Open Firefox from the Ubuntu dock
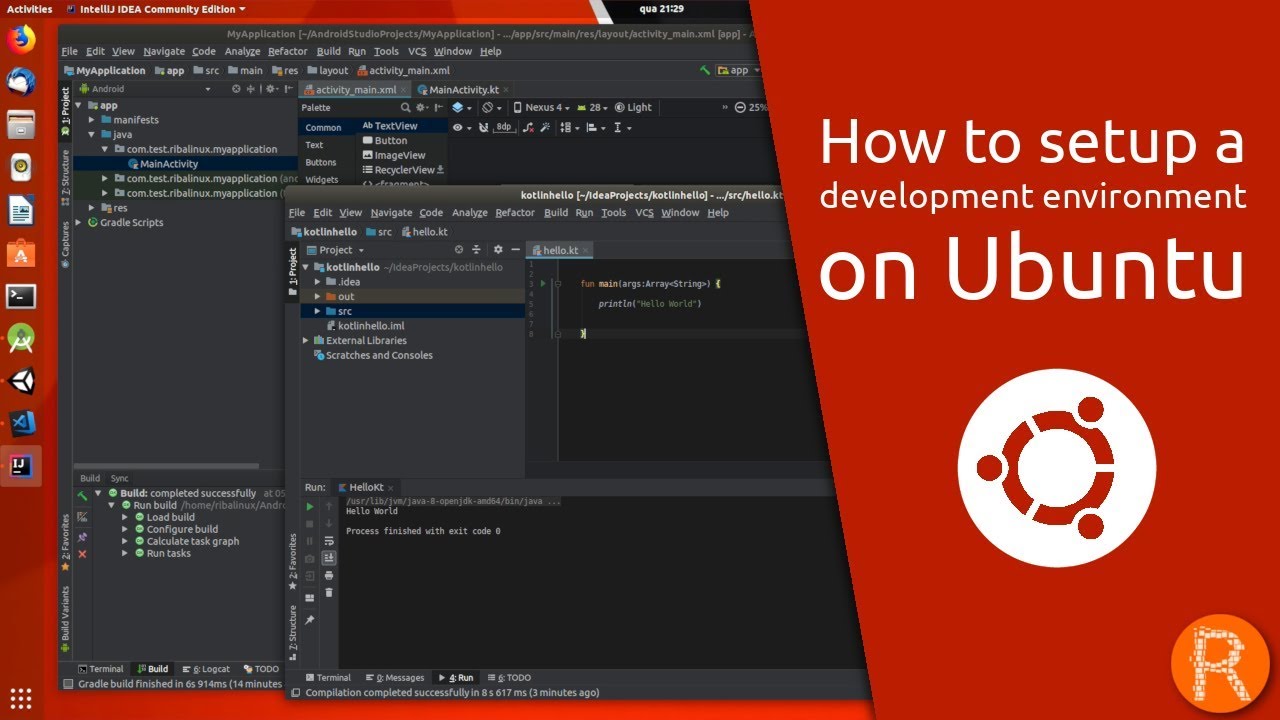 click(x=21, y=39)
